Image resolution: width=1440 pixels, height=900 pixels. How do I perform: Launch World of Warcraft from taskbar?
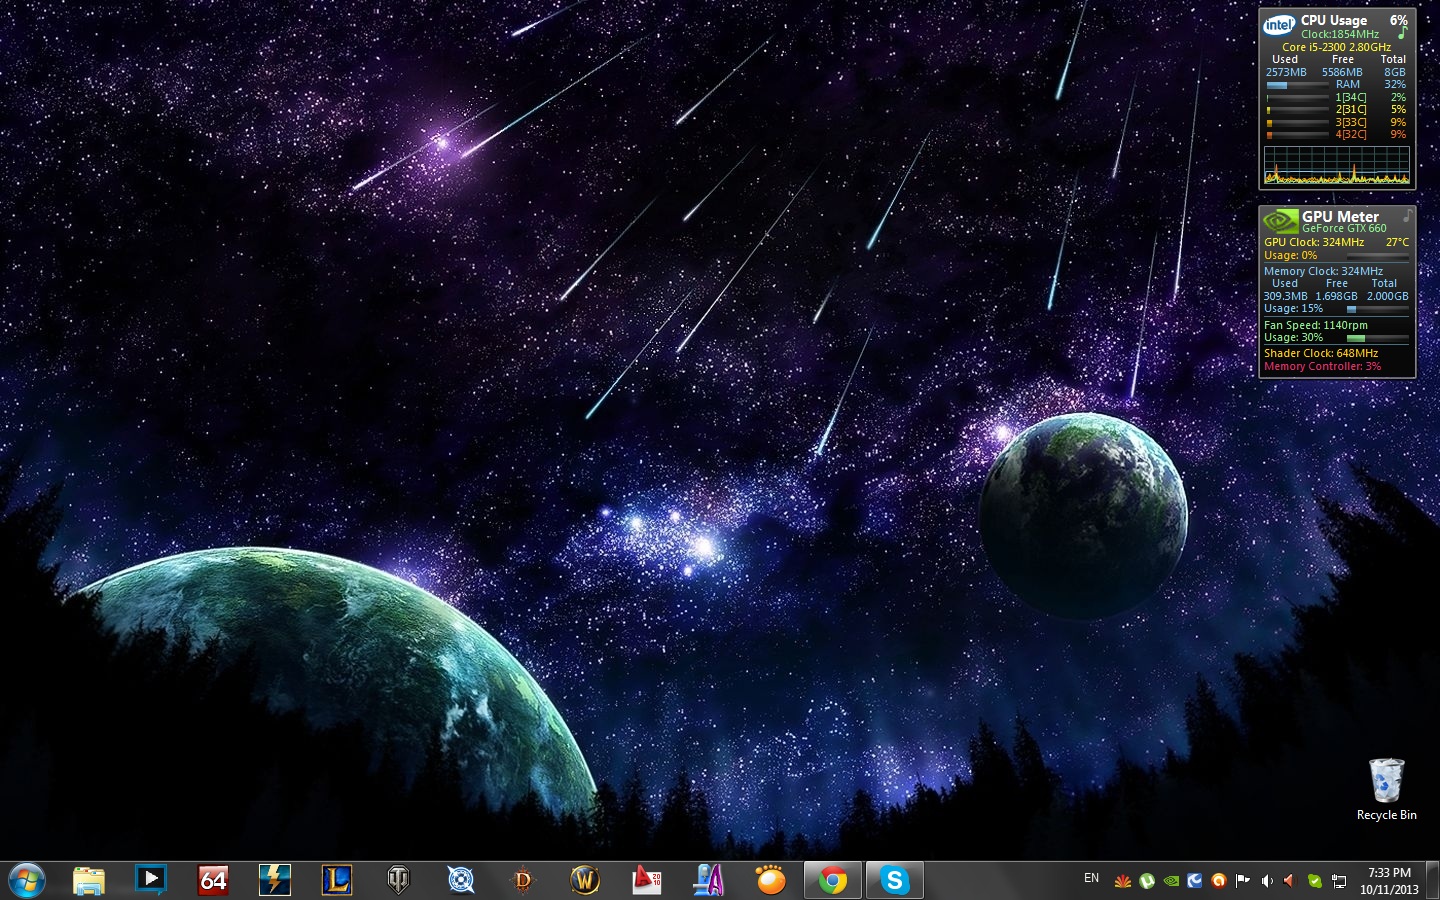[x=585, y=881]
